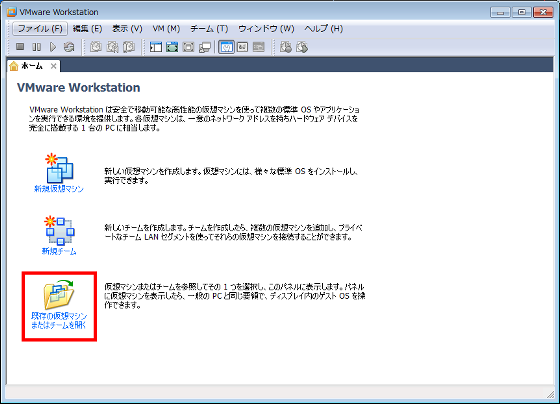Click the 新規チーム link
Screen dimensions: 560x404
pyautogui.click(x=59, y=251)
